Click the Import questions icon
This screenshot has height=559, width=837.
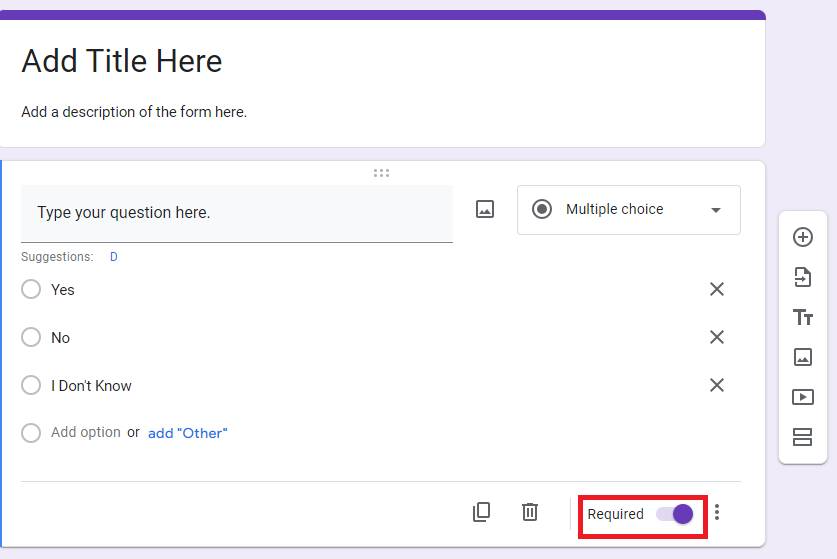click(x=803, y=277)
